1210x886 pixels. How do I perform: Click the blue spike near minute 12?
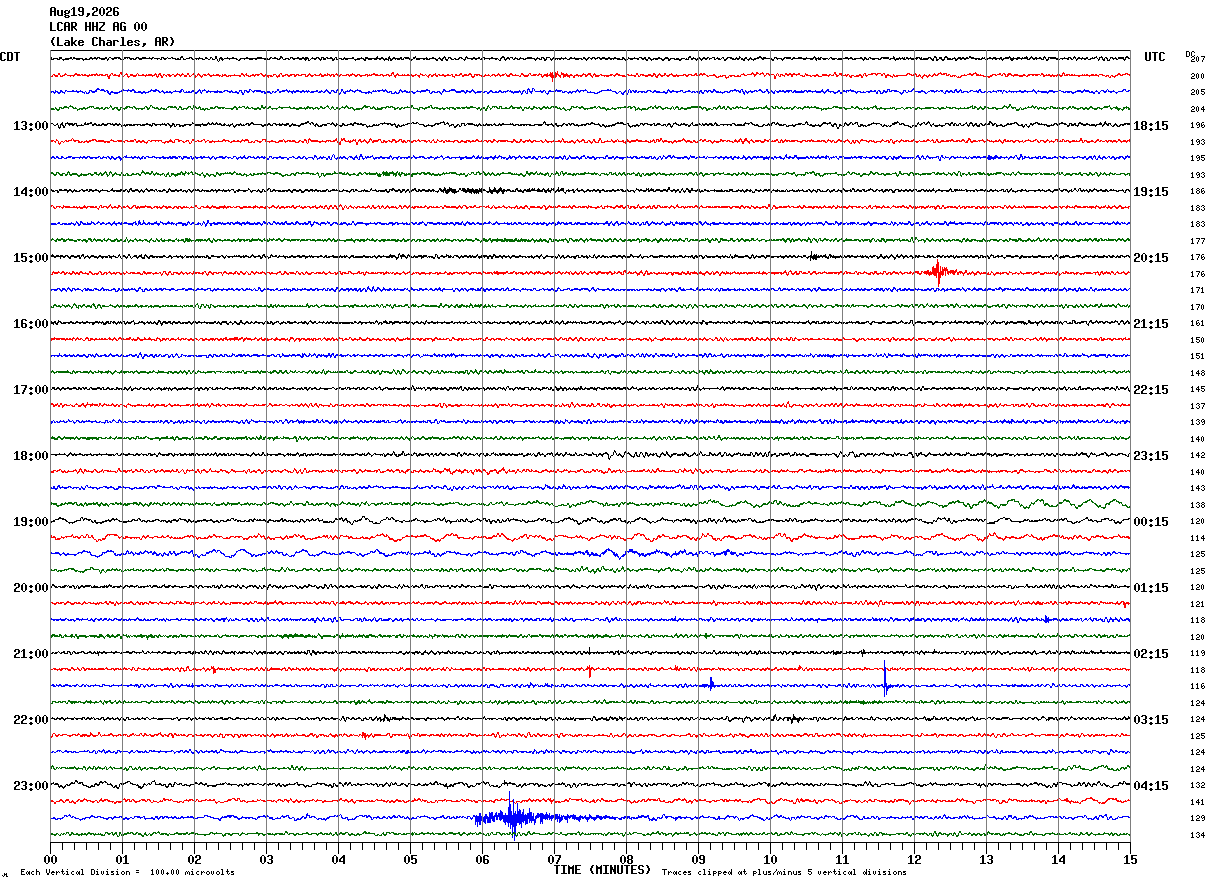click(x=885, y=680)
